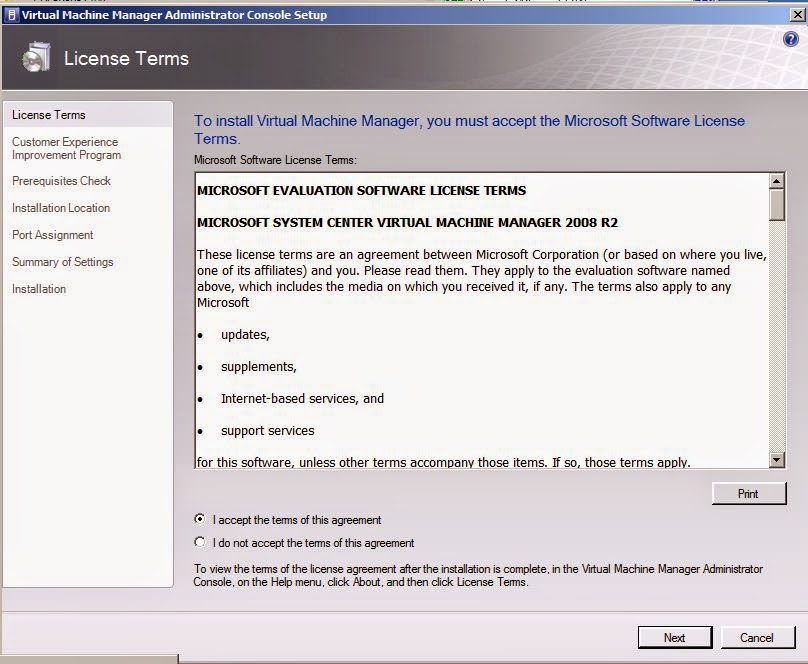Click the blue 'To install Virtual Machine Manager' instruction text

click(x=469, y=130)
